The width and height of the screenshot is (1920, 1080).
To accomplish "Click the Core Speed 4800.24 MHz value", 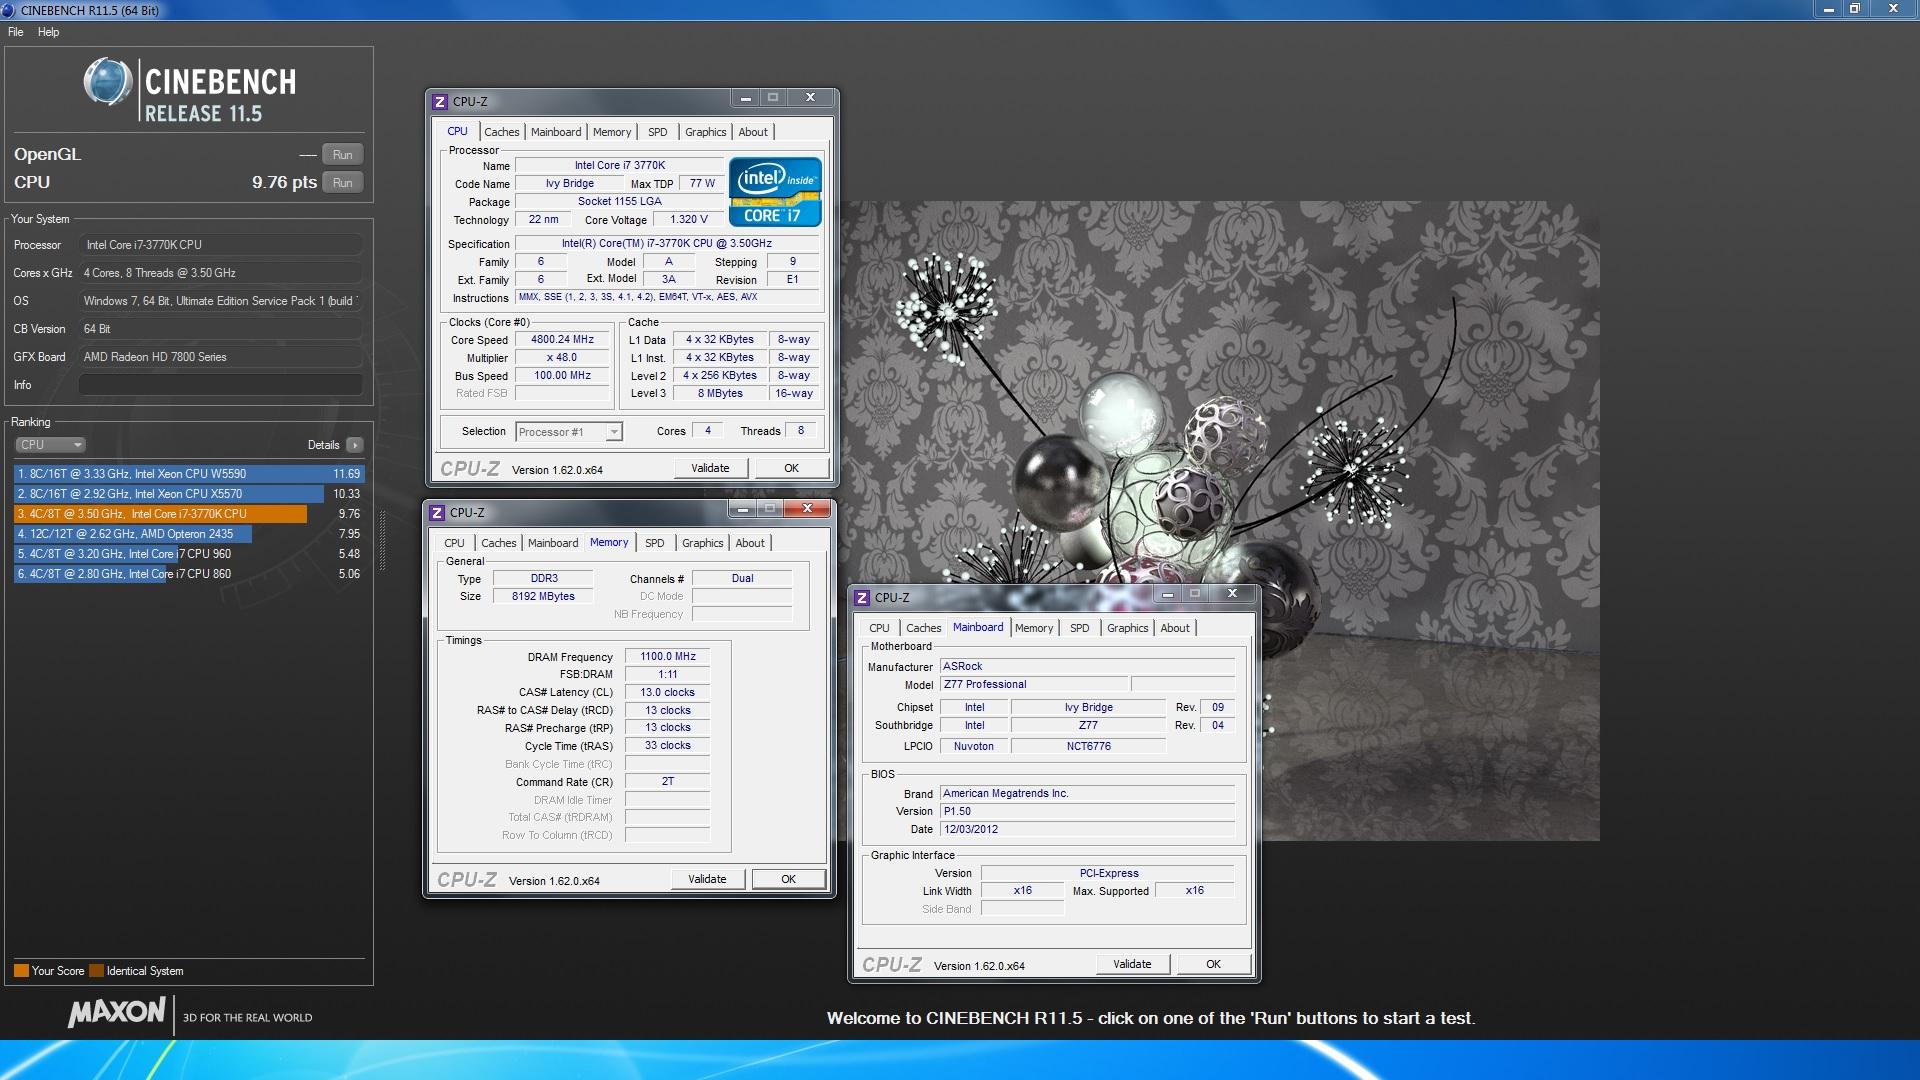I will coord(562,340).
